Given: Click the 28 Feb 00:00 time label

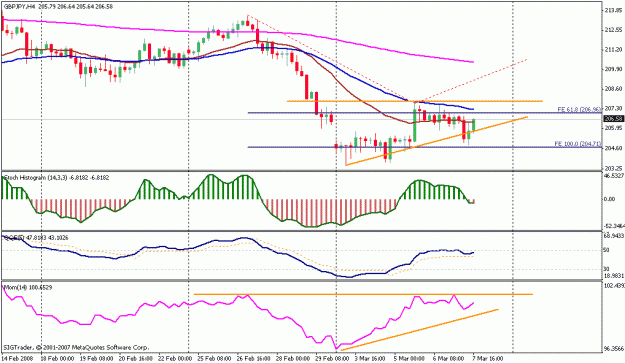Looking at the screenshot, I should pyautogui.click(x=293, y=359).
